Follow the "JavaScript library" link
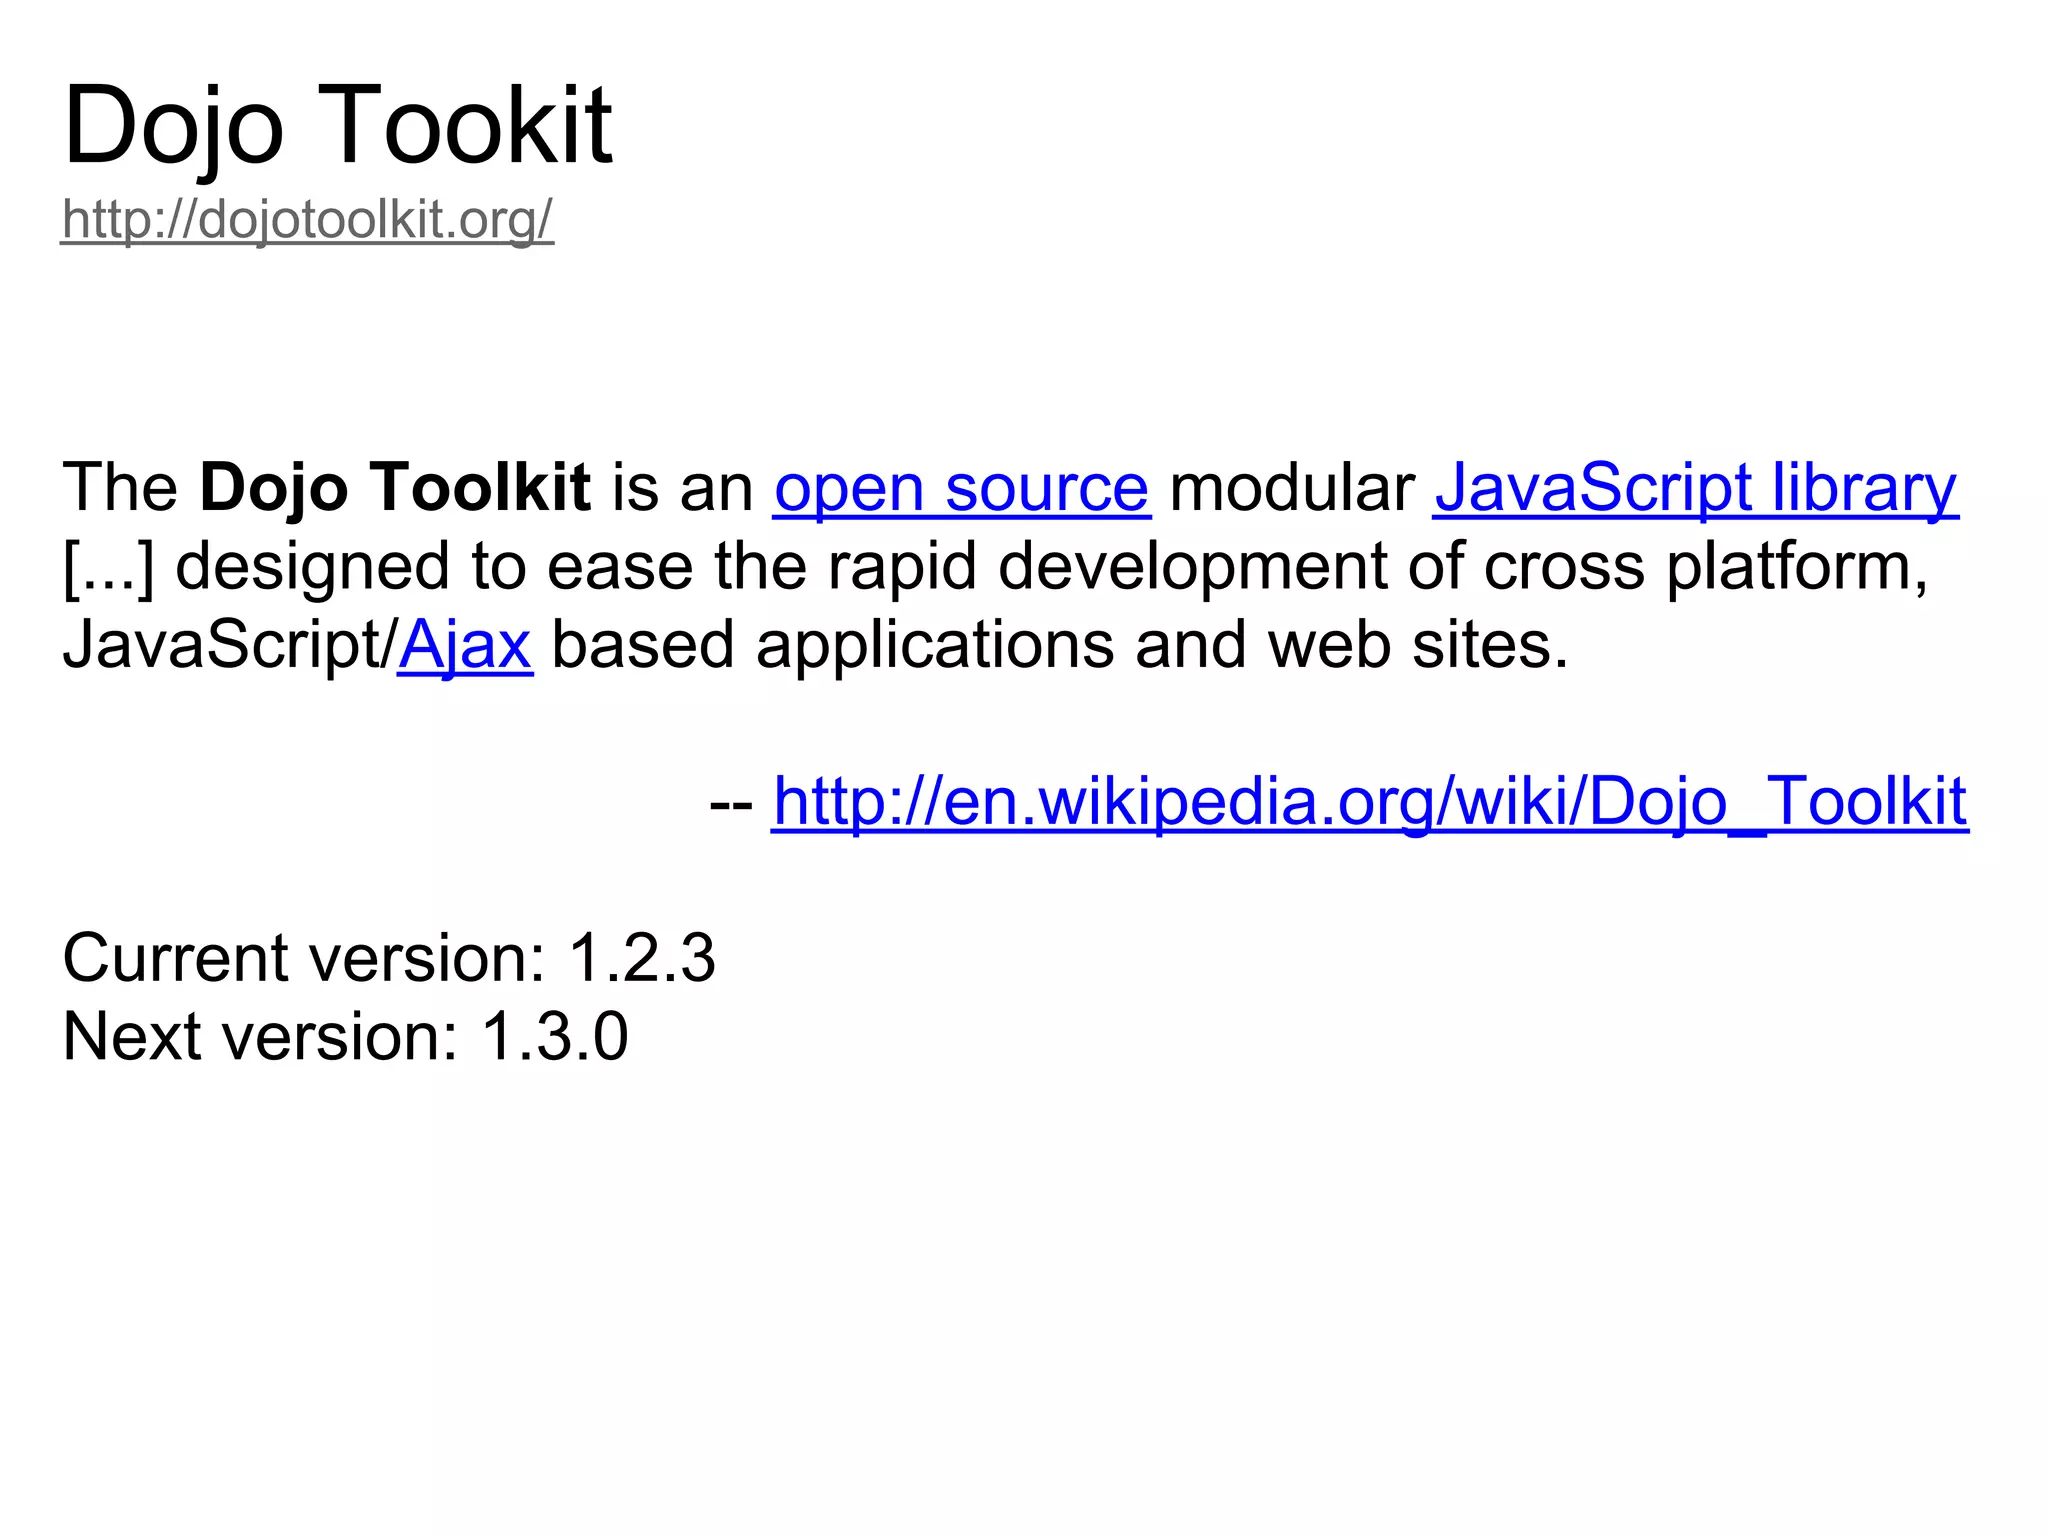This screenshot has width=2048, height=1536. 1695,488
